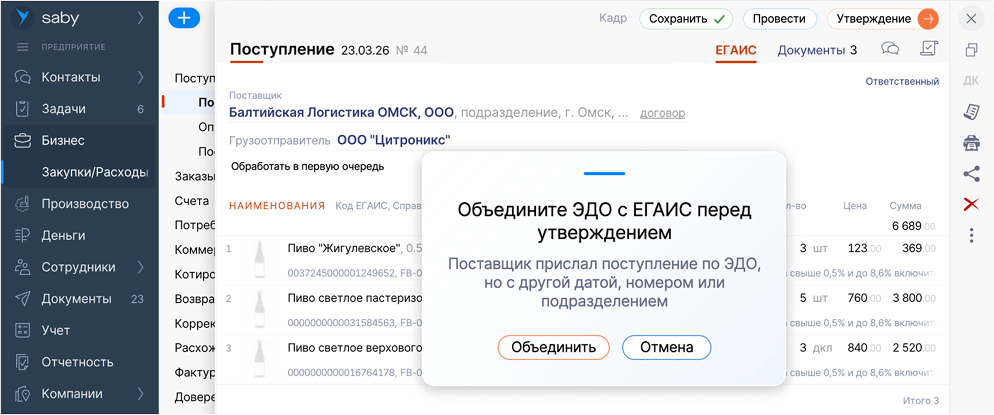Screen dimensions: 994x415
Task: Expand the Сотрудники sidebar submenu
Action: coord(141,267)
